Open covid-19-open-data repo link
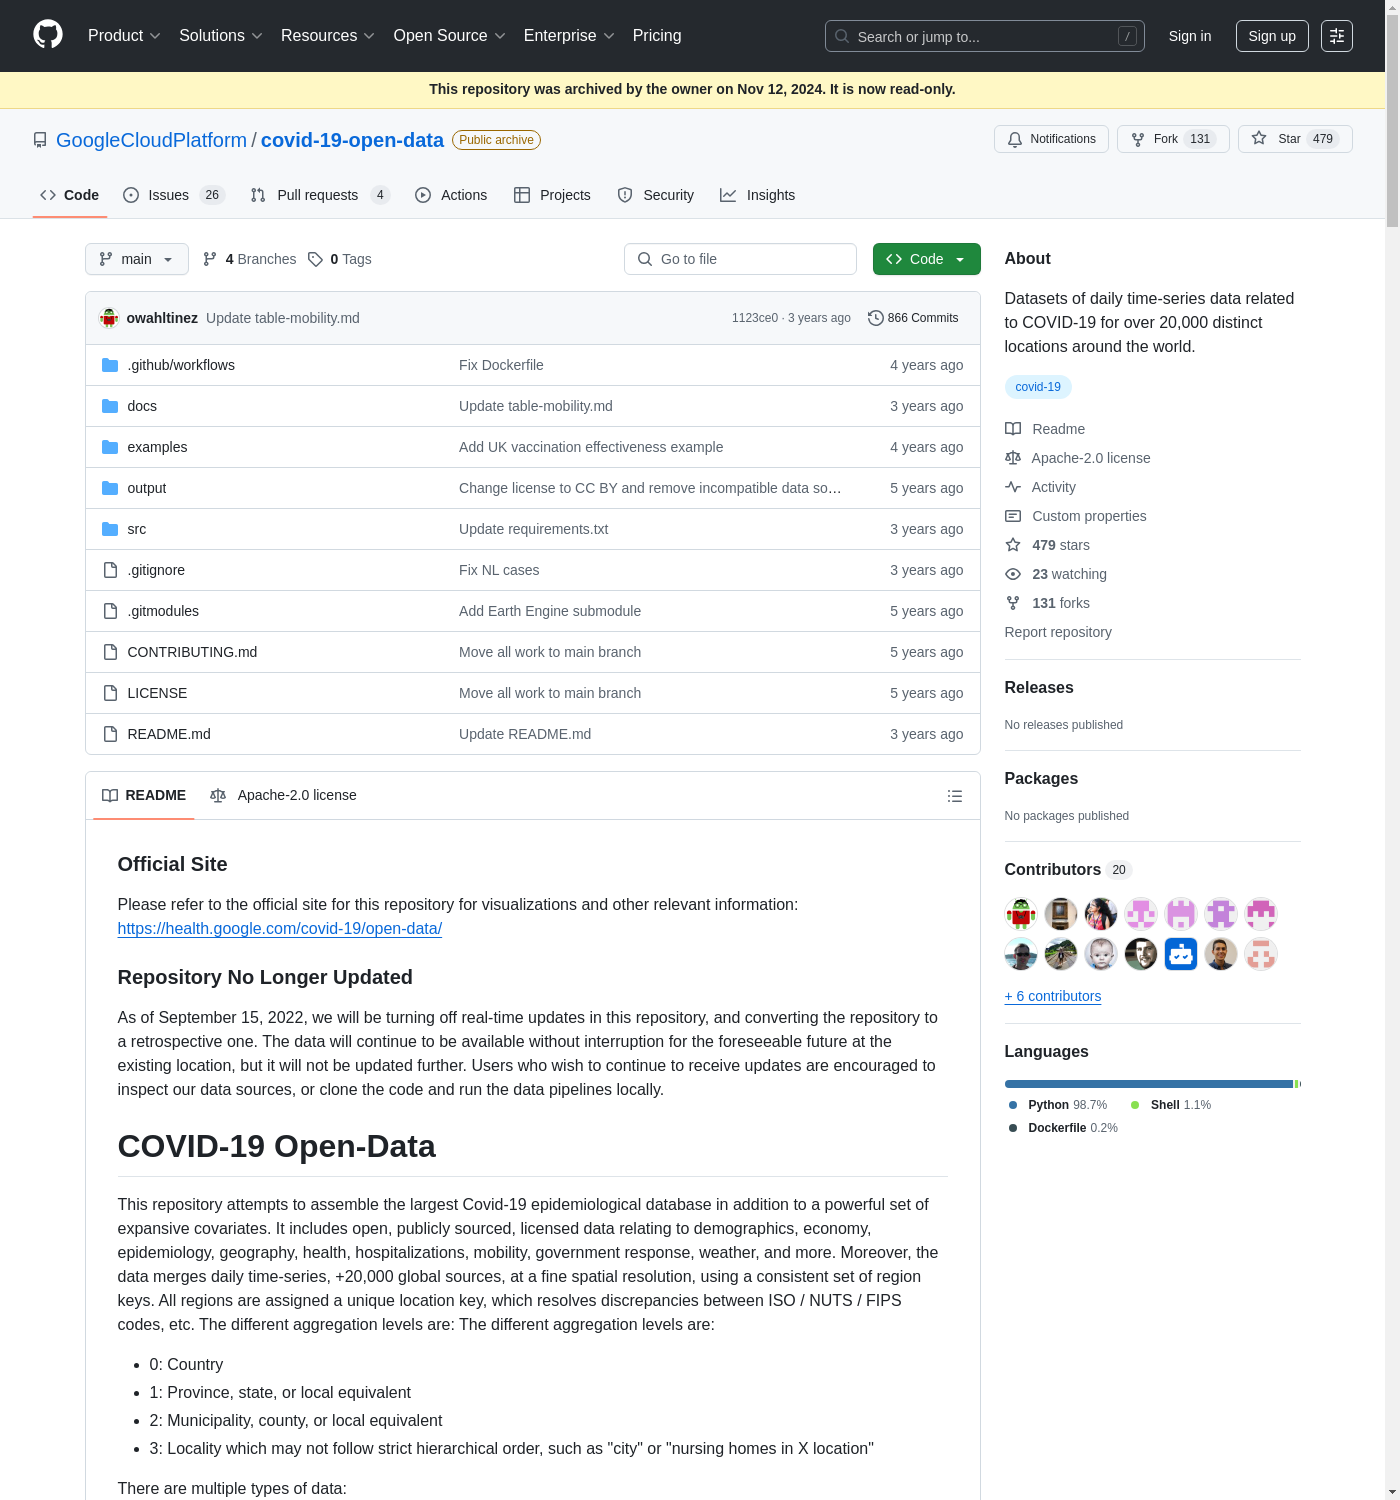Image resolution: width=1400 pixels, height=1500 pixels. point(352,140)
